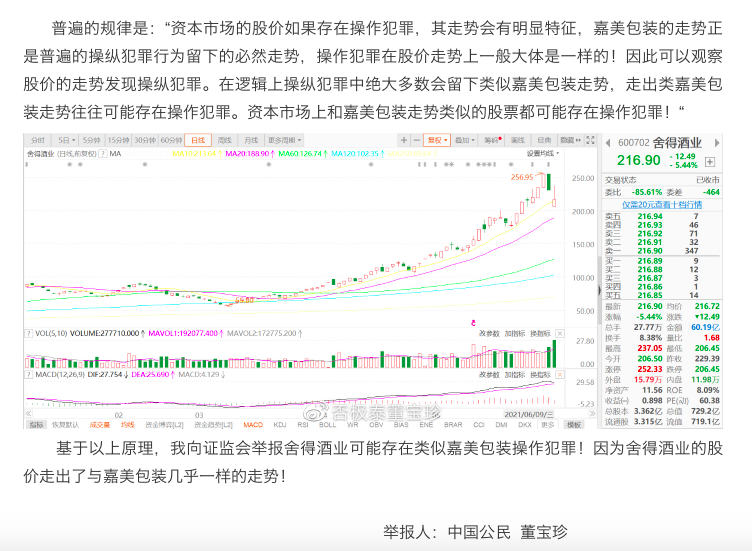Switch to 周线 weekly chart tab
The width and height of the screenshot is (752, 551).
[224, 140]
